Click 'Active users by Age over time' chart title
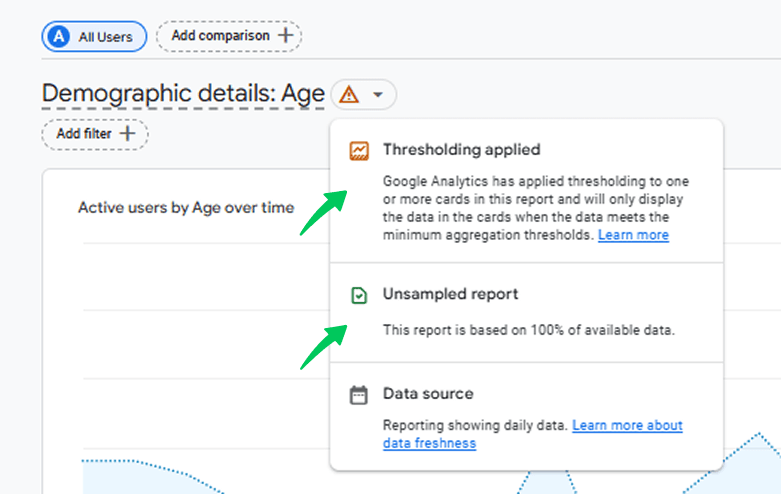 pos(186,208)
